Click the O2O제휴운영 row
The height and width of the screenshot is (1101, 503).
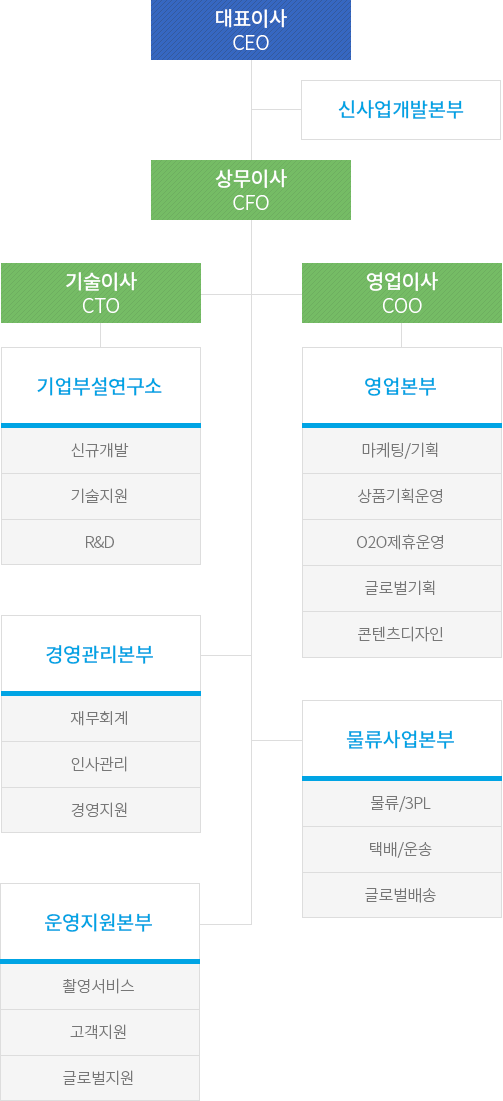[402, 542]
